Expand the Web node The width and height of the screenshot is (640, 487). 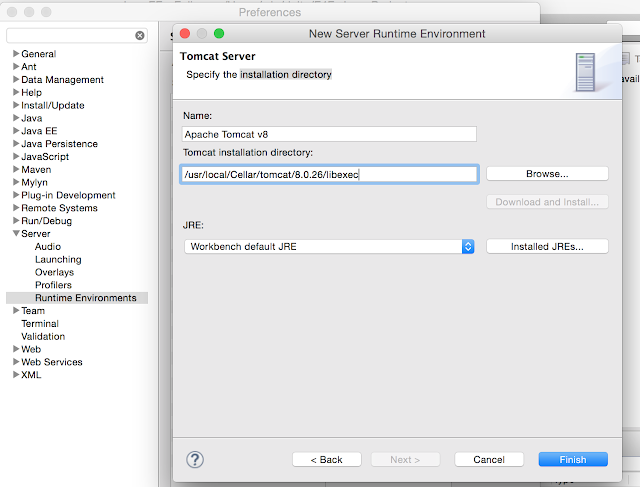[16, 349]
